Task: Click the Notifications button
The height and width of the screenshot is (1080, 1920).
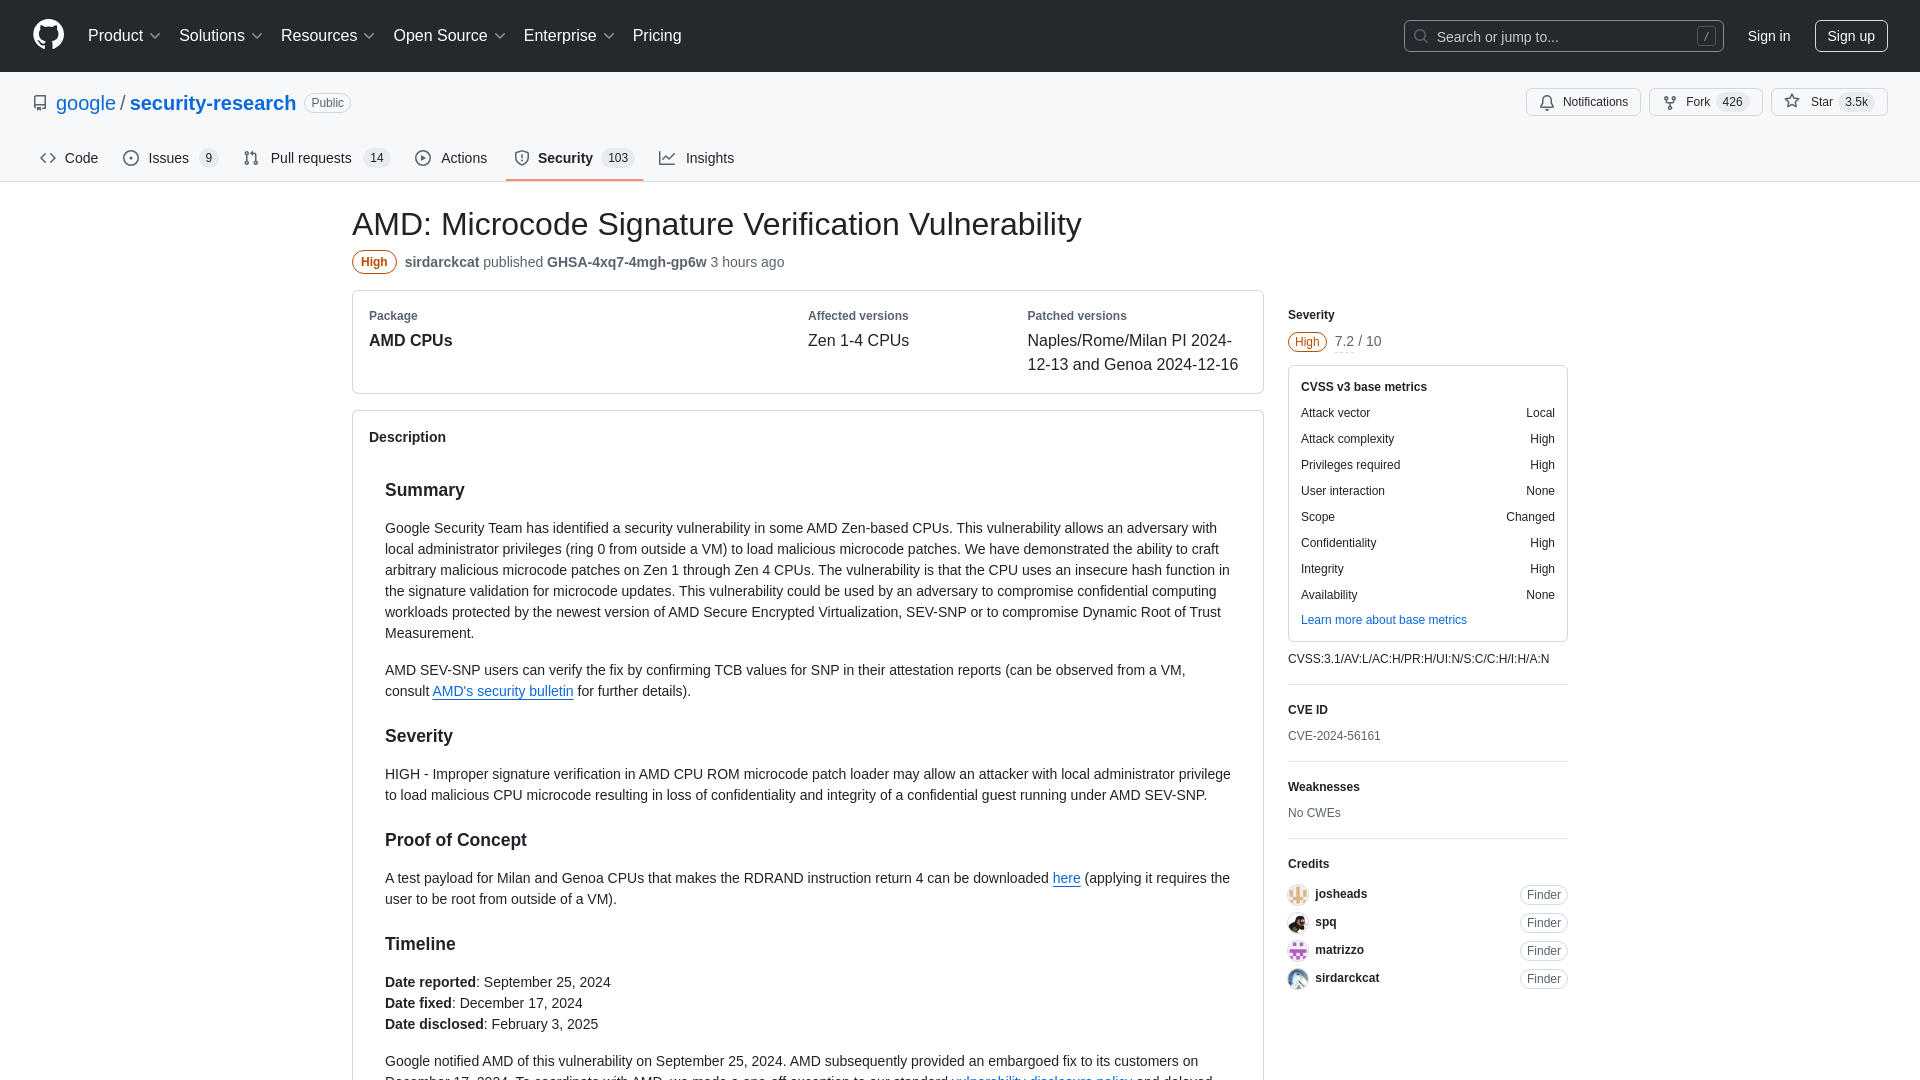Action: coord(1583,102)
